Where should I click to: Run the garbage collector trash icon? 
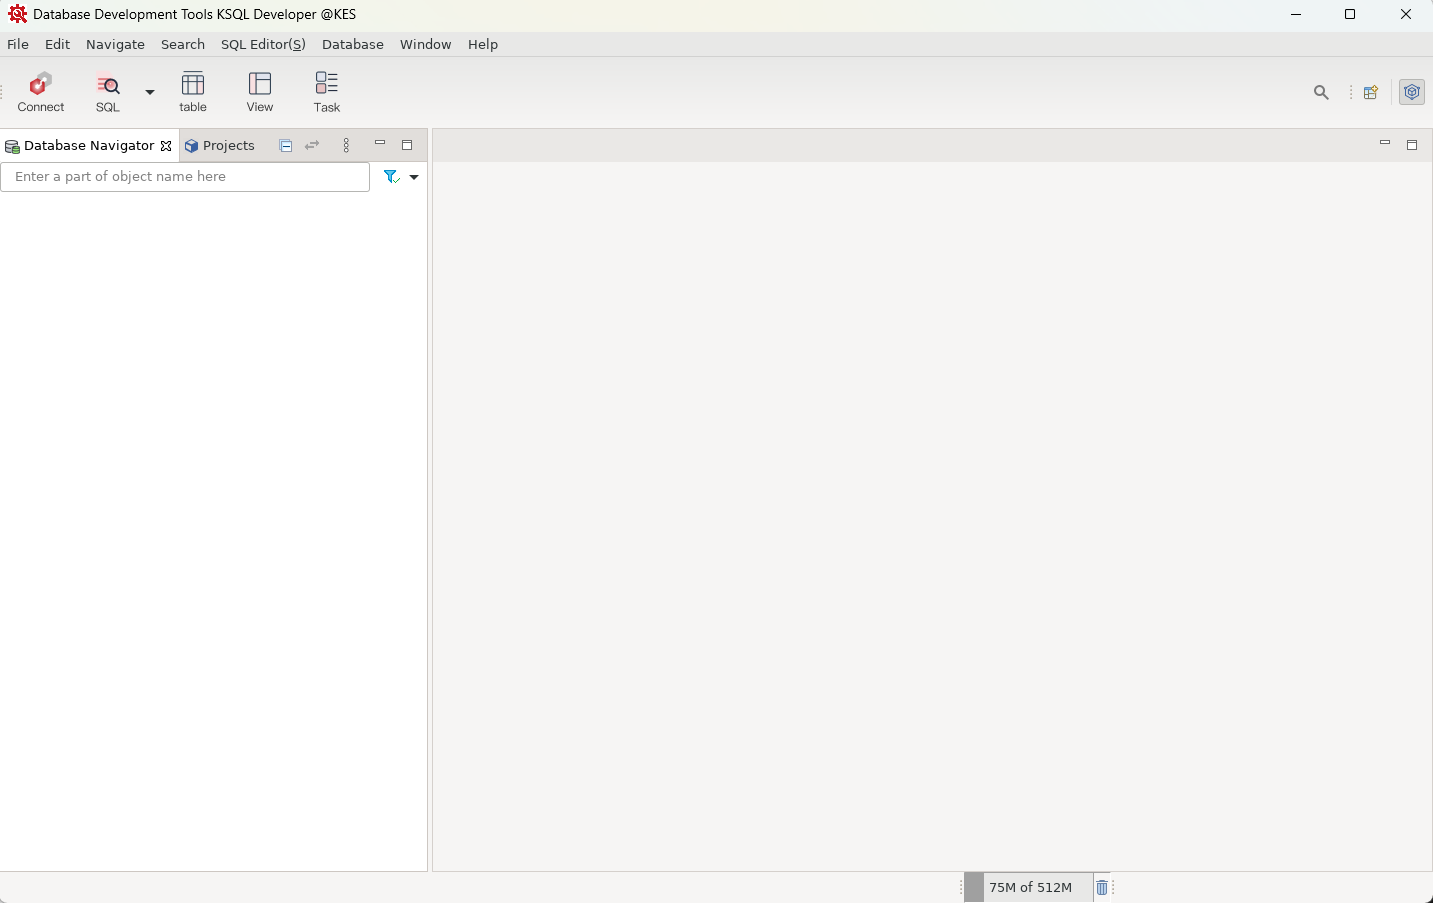(1101, 888)
